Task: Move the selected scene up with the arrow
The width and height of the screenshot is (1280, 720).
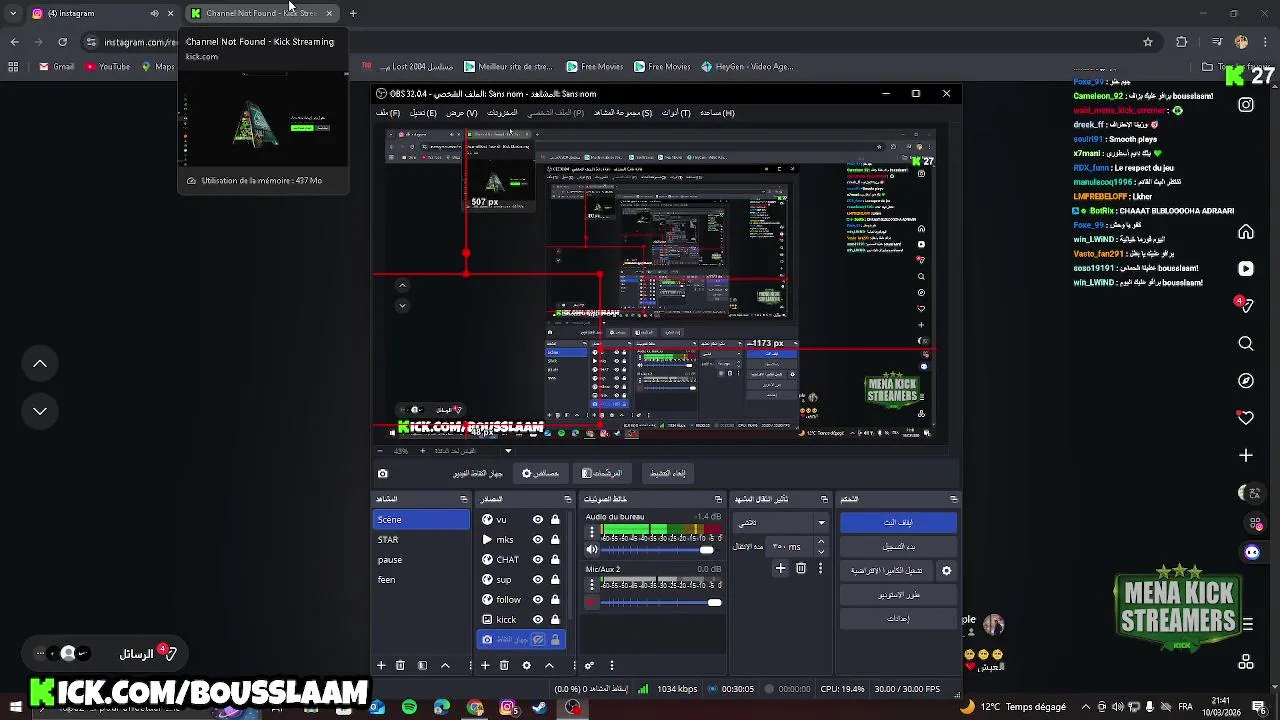Action: click(445, 665)
